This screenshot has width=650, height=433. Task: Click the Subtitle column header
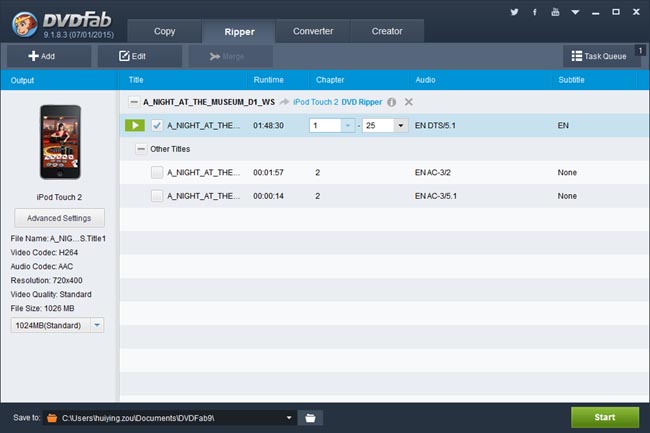[571, 80]
